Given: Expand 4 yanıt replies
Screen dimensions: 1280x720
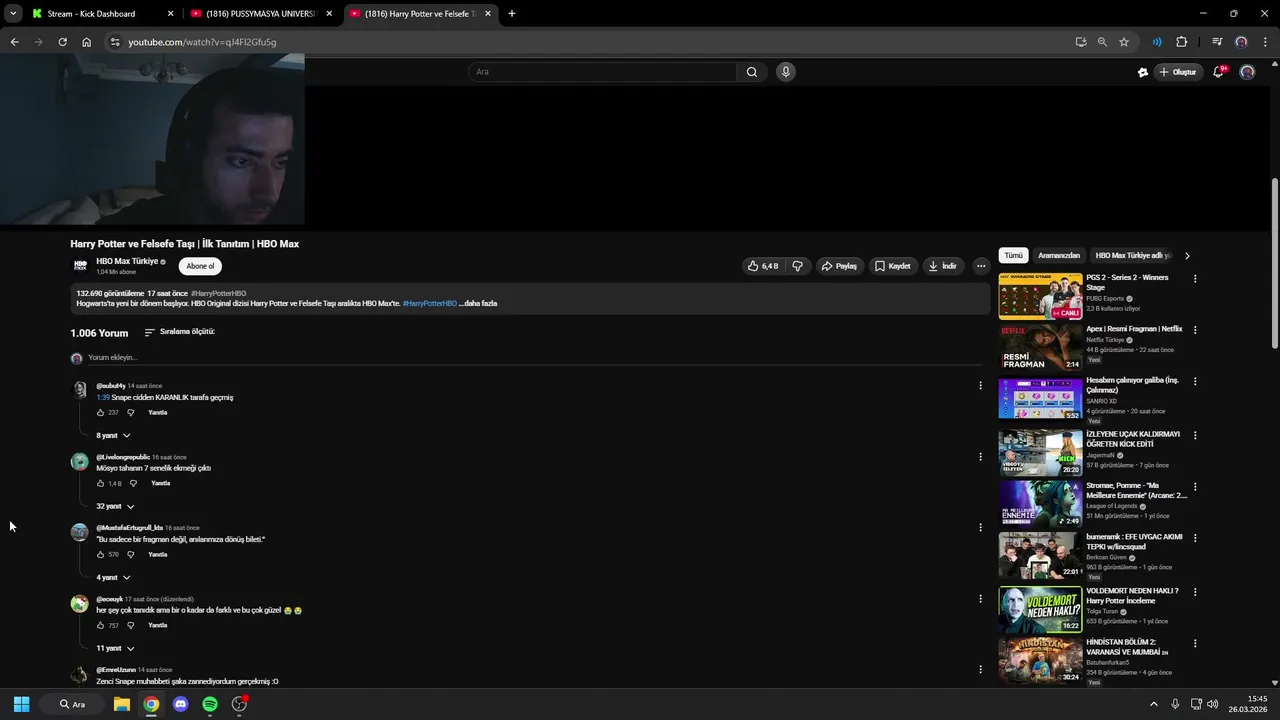Looking at the screenshot, I should click(113, 577).
